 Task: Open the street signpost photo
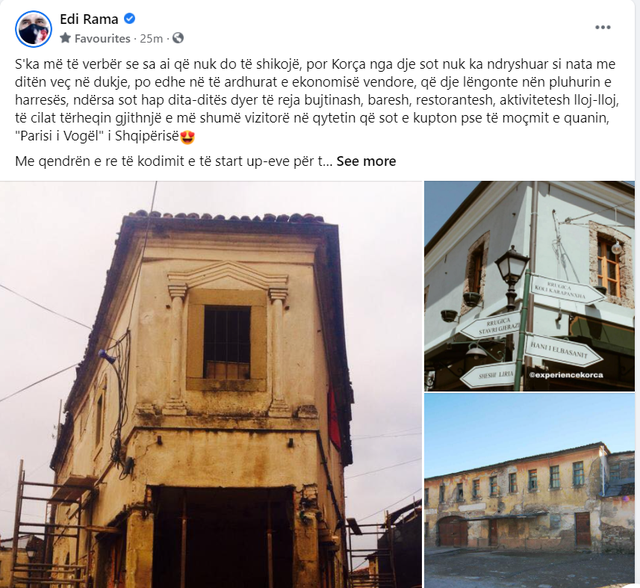[x=529, y=286]
